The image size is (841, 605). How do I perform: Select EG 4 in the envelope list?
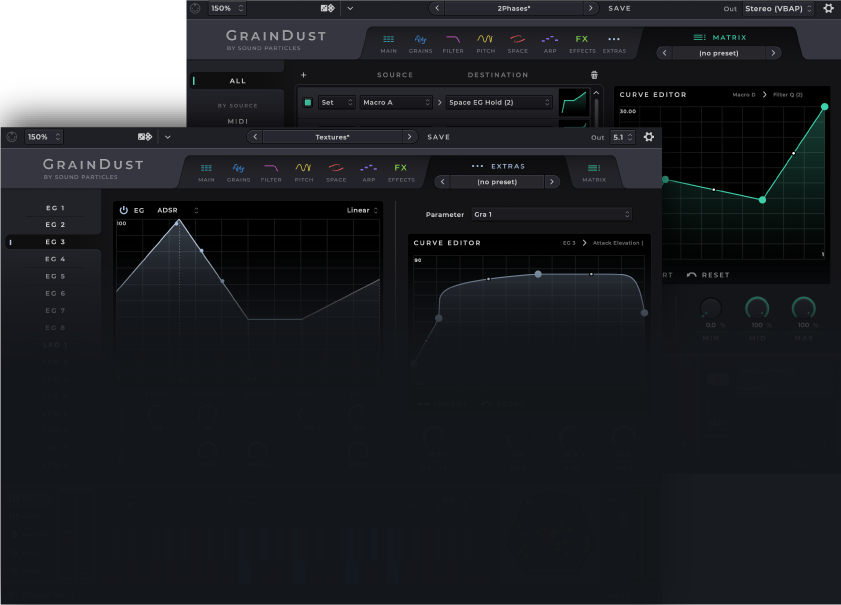55,259
